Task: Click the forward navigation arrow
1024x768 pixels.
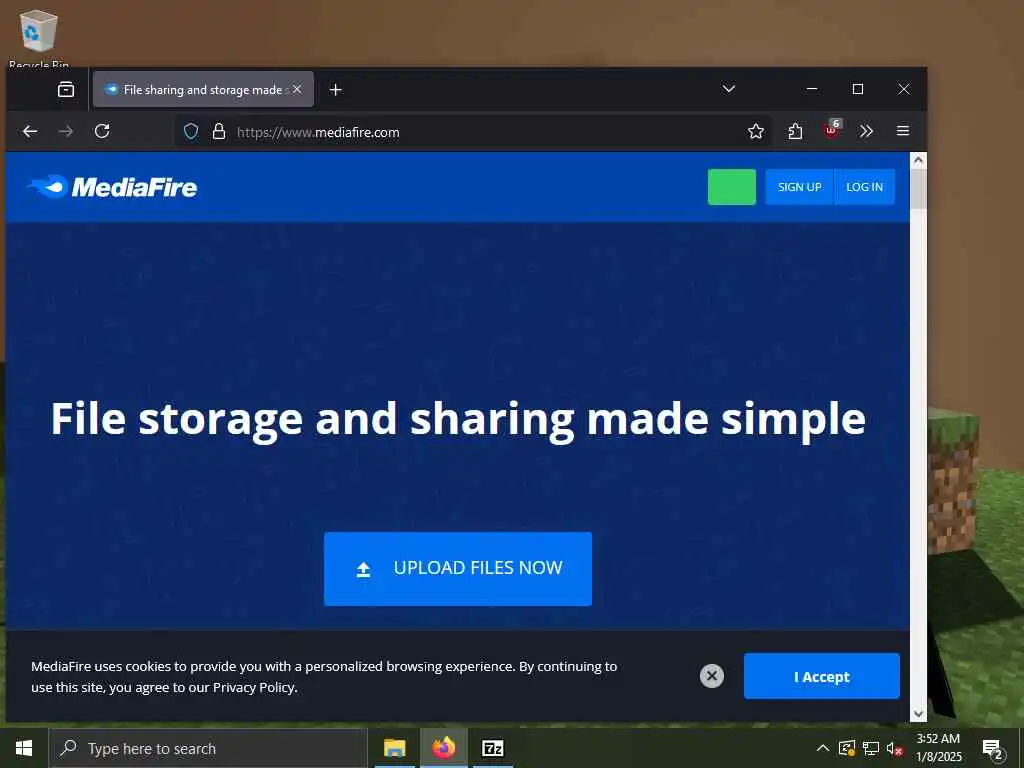Action: coord(66,131)
